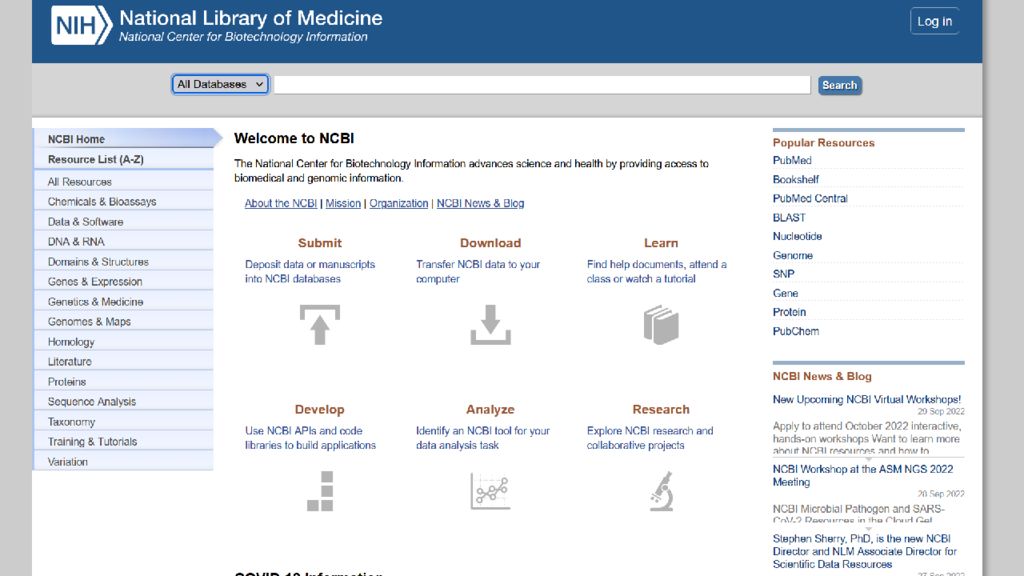Follow the NCBI News & Blog link under the welcome text
This screenshot has height=576, width=1024.
click(x=480, y=203)
